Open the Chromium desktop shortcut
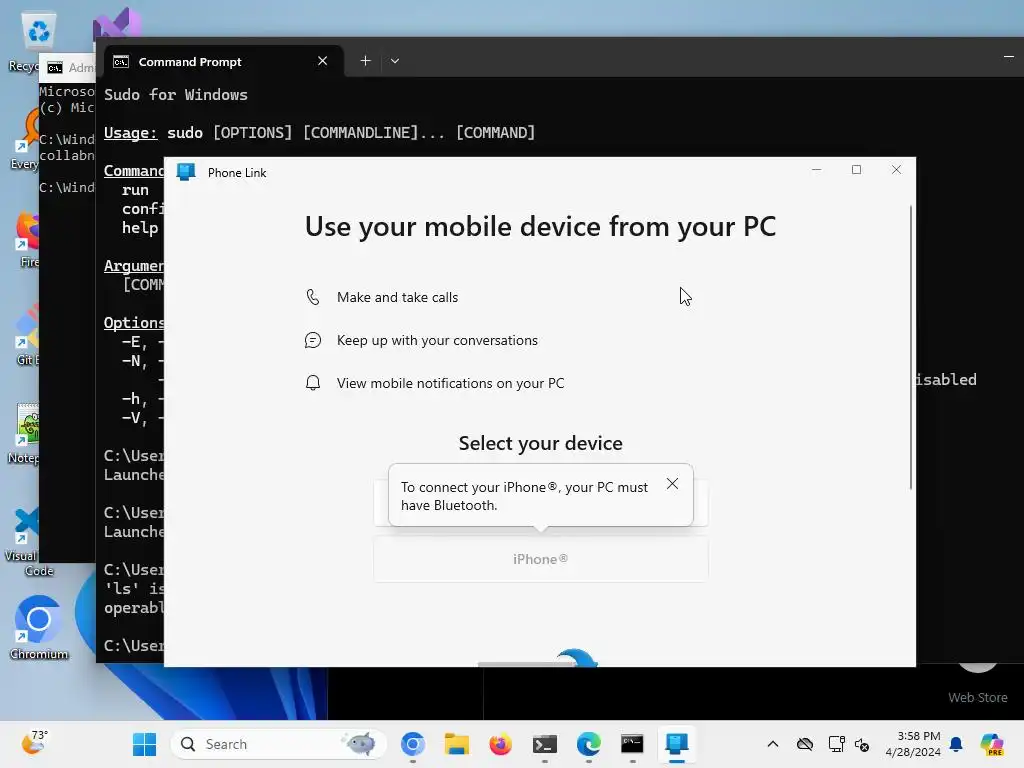Screen dimensions: 1024x768 [39, 627]
